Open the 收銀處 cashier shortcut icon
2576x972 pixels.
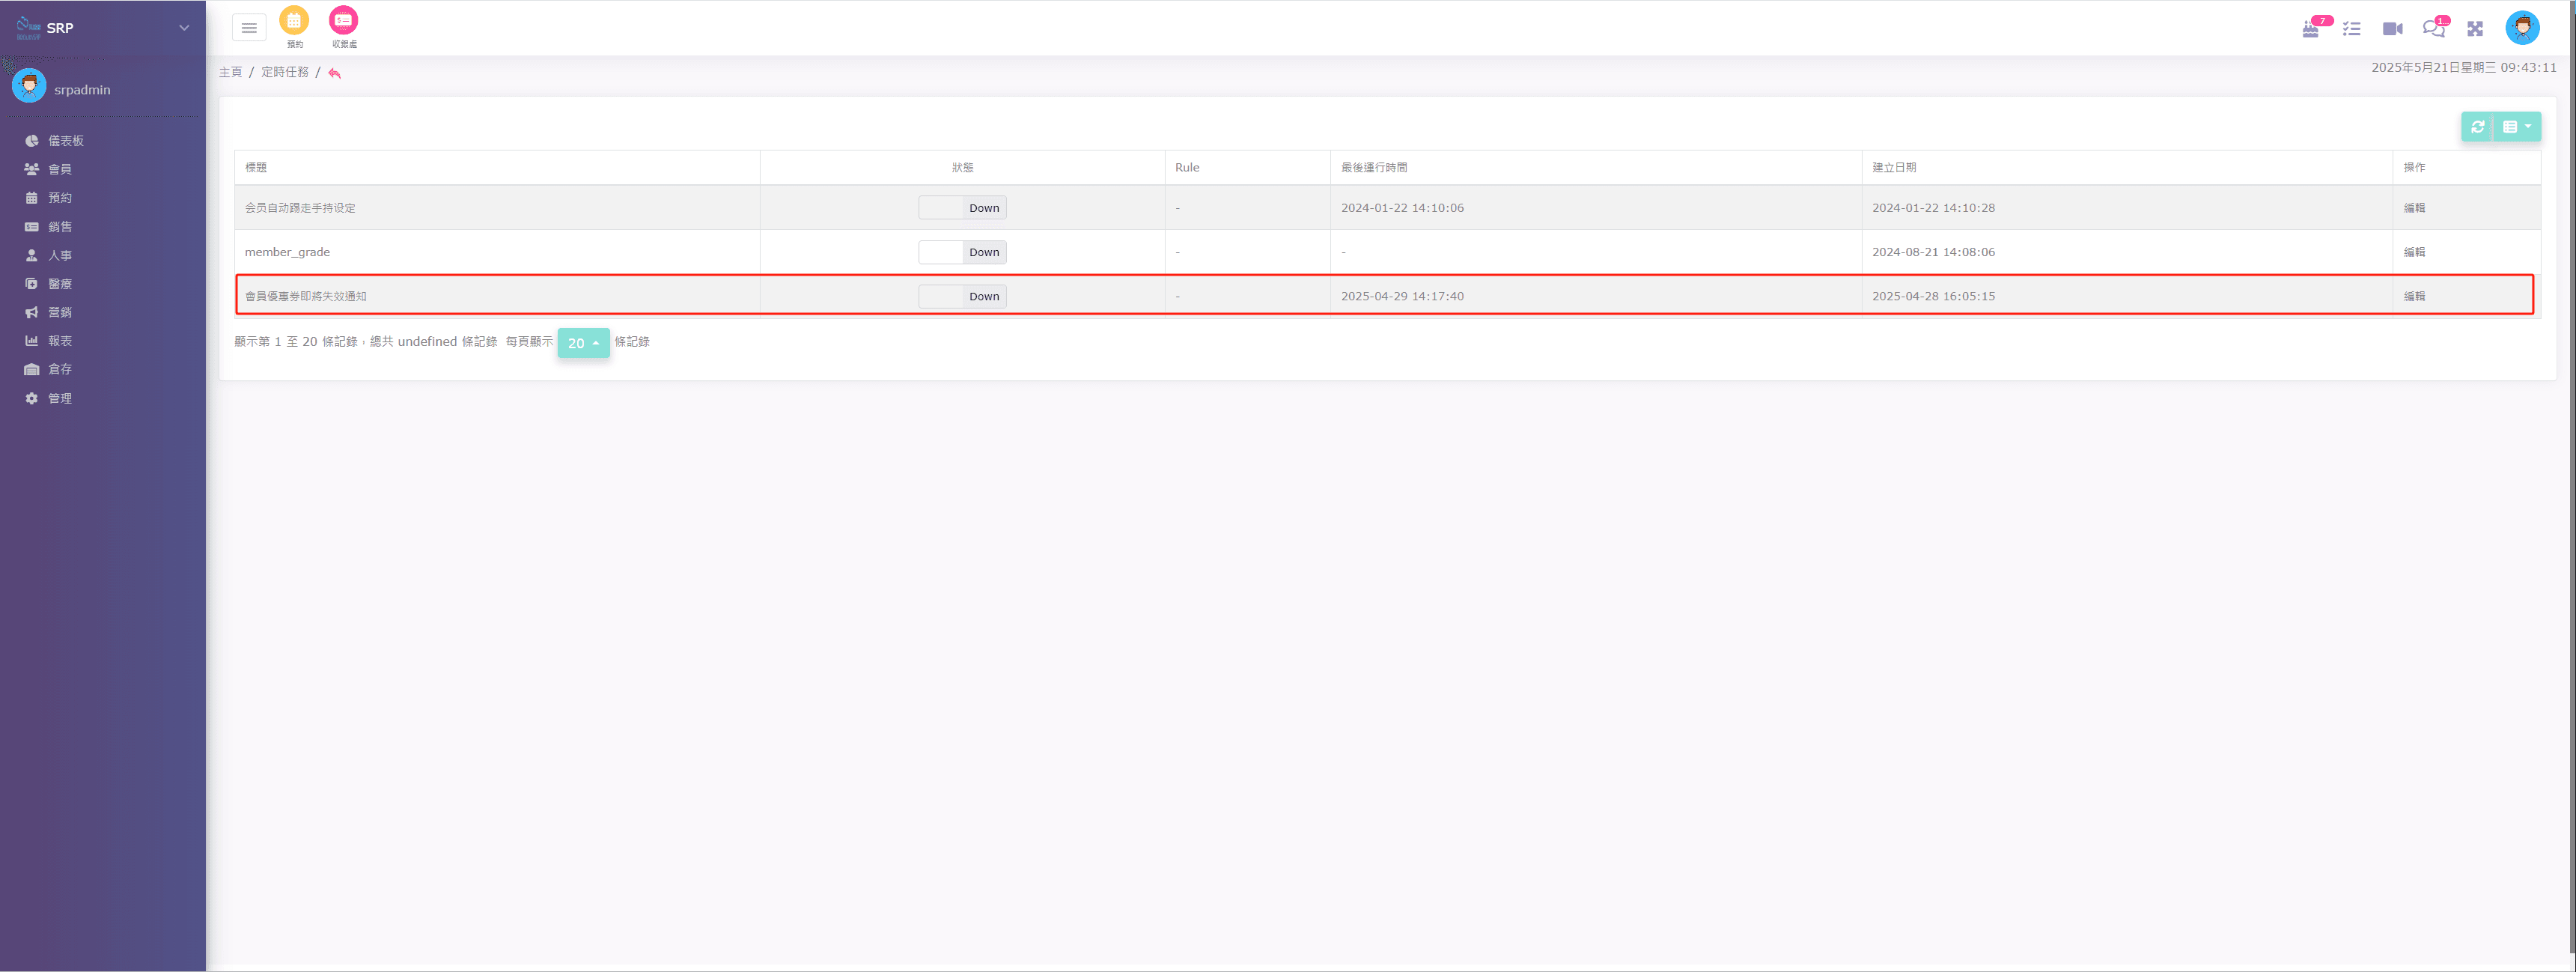(x=343, y=21)
